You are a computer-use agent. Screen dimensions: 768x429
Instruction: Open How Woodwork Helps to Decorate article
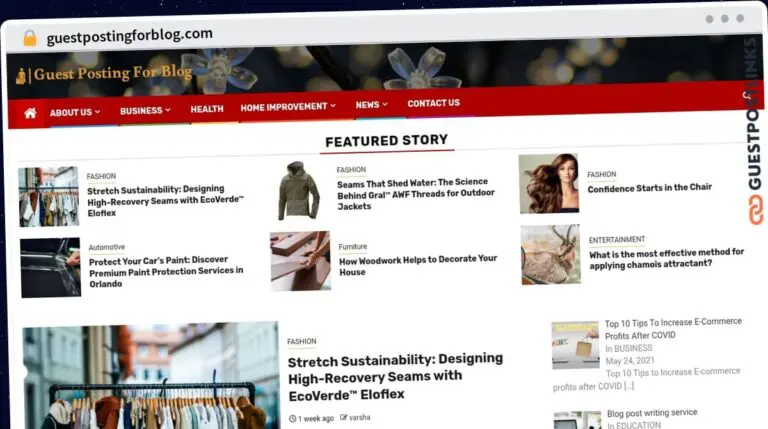point(418,265)
